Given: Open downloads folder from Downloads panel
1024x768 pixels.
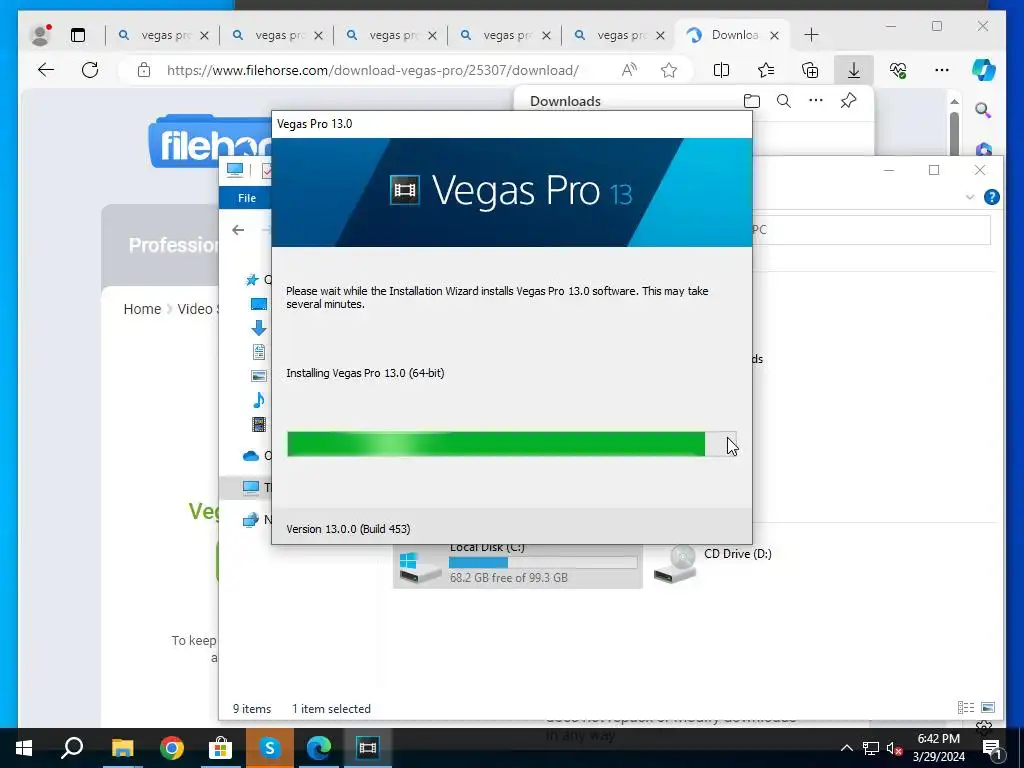Looking at the screenshot, I should click(752, 101).
